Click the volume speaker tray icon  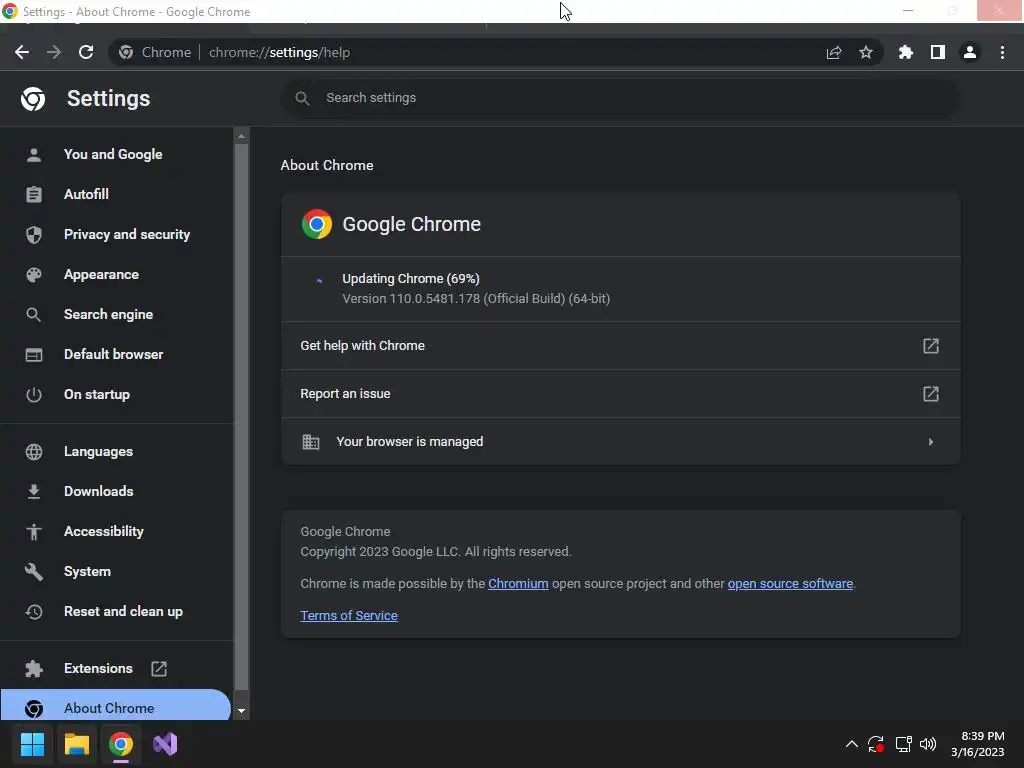pyautogui.click(x=928, y=744)
